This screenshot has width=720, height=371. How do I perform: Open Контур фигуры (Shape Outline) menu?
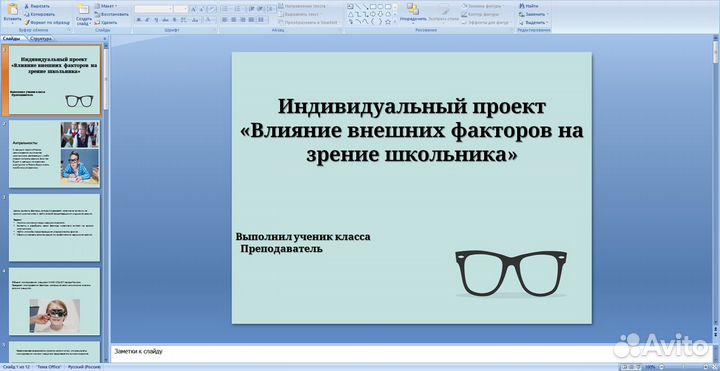click(481, 14)
